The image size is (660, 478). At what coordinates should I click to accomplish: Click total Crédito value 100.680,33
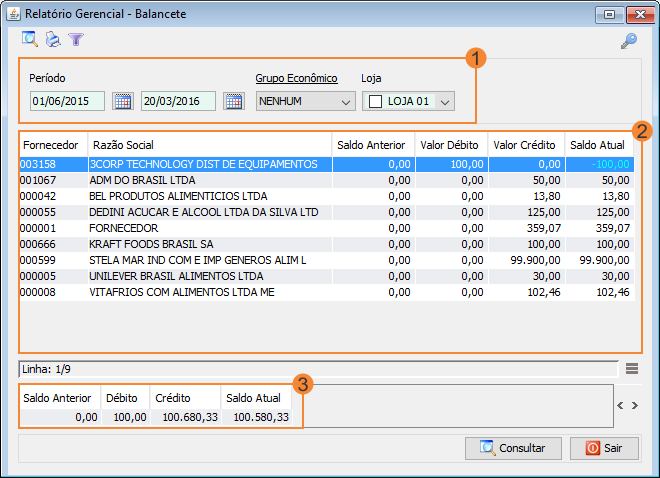pyautogui.click(x=185, y=417)
